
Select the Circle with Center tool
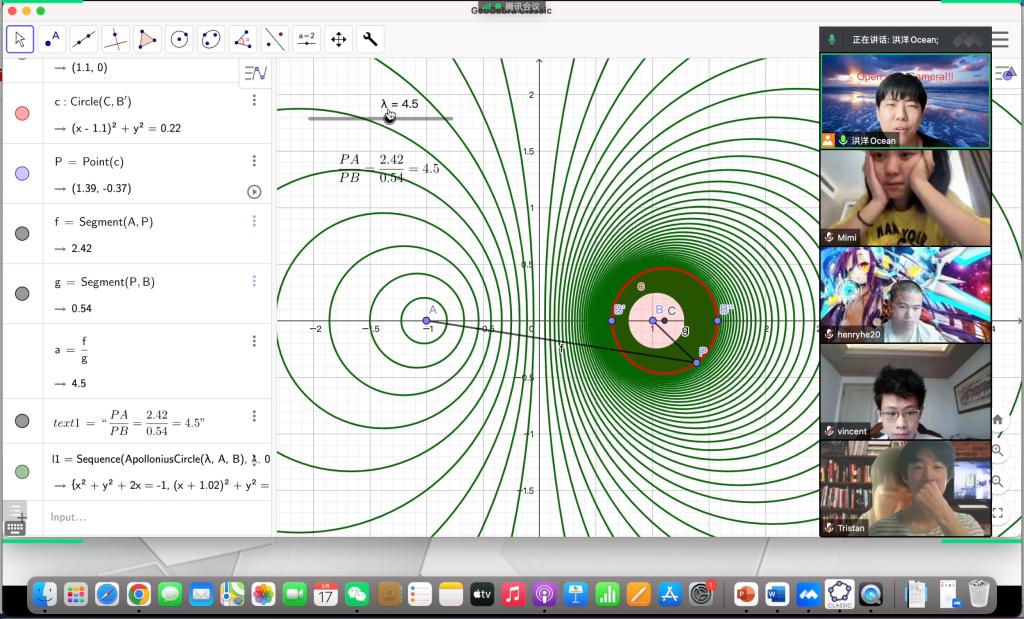tap(179, 40)
